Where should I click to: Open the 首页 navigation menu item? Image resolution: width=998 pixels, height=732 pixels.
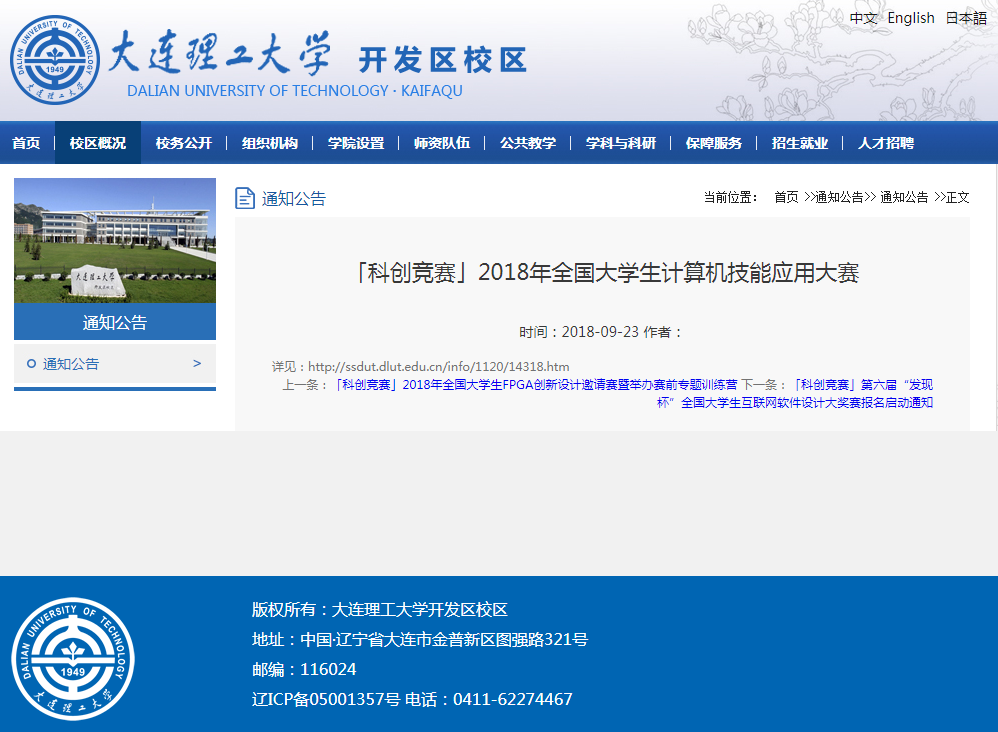[x=26, y=143]
